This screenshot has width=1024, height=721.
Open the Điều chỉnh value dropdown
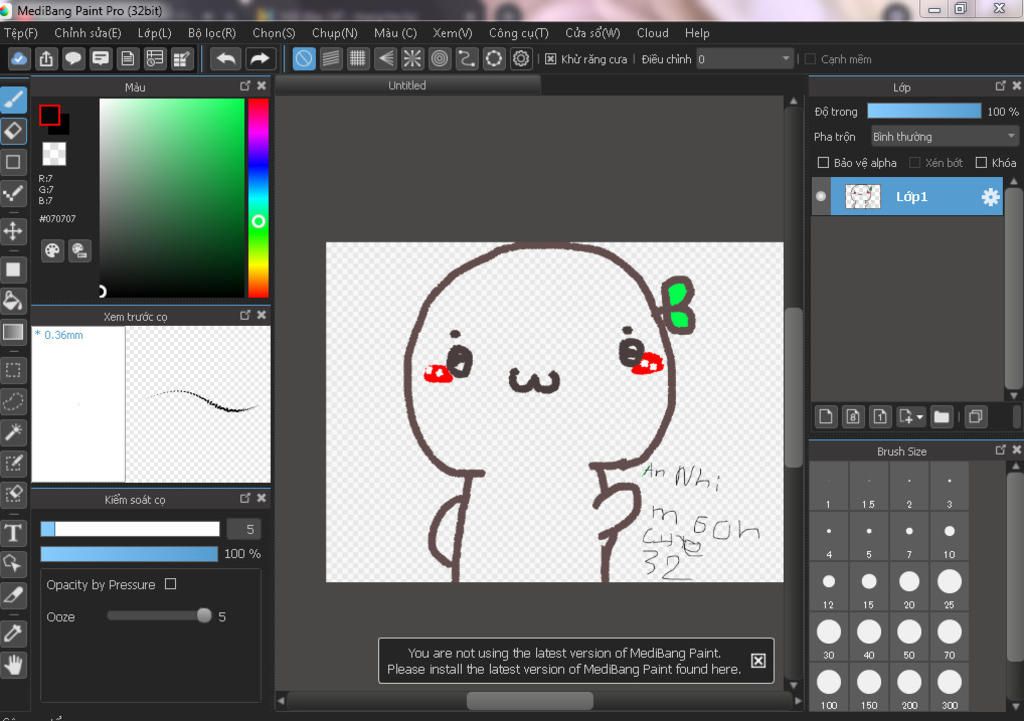pyautogui.click(x=744, y=59)
